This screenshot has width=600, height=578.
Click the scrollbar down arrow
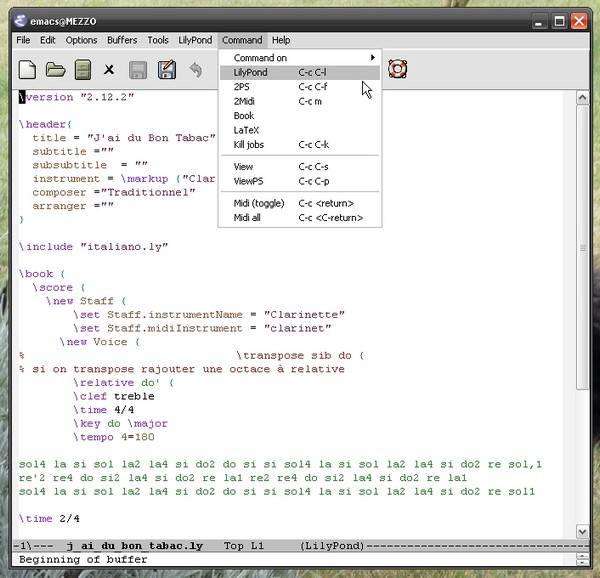click(x=582, y=531)
